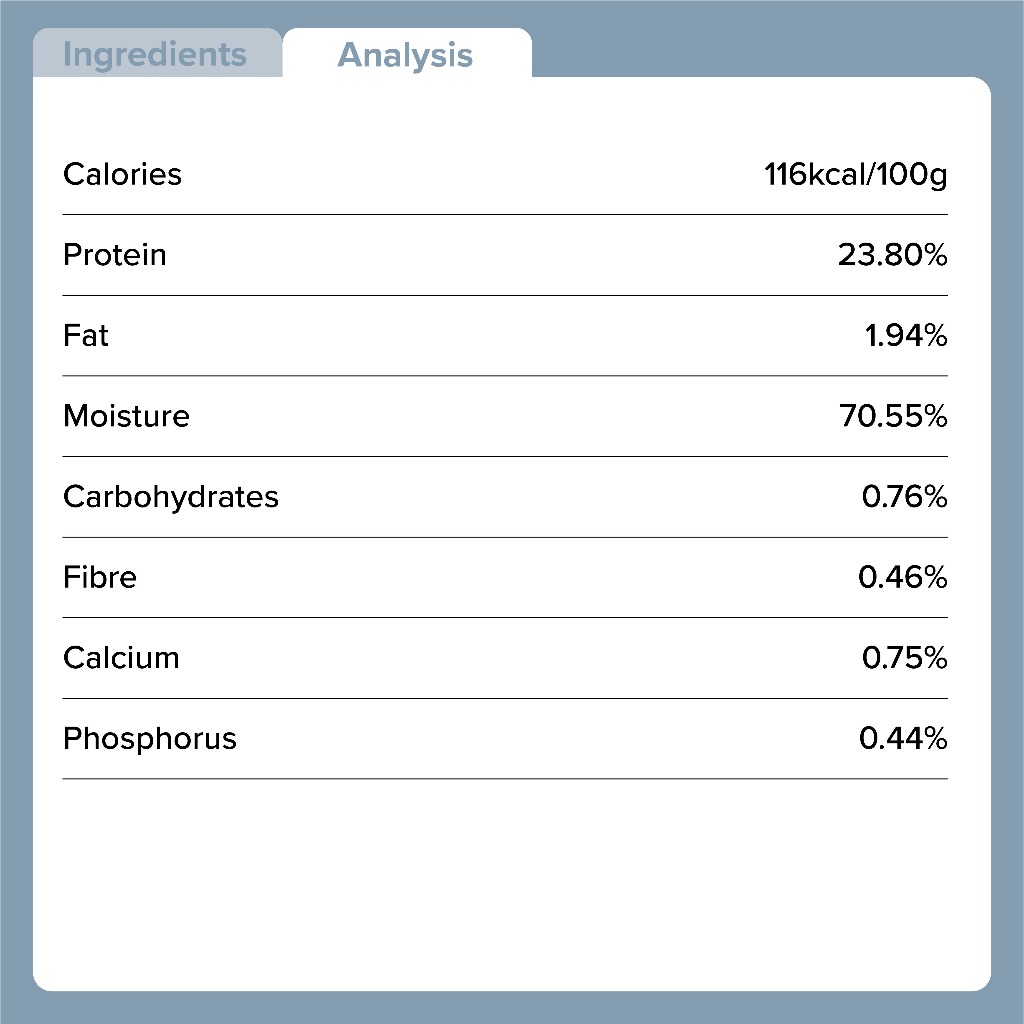
Task: Click the Fat row label
Action: point(86,335)
